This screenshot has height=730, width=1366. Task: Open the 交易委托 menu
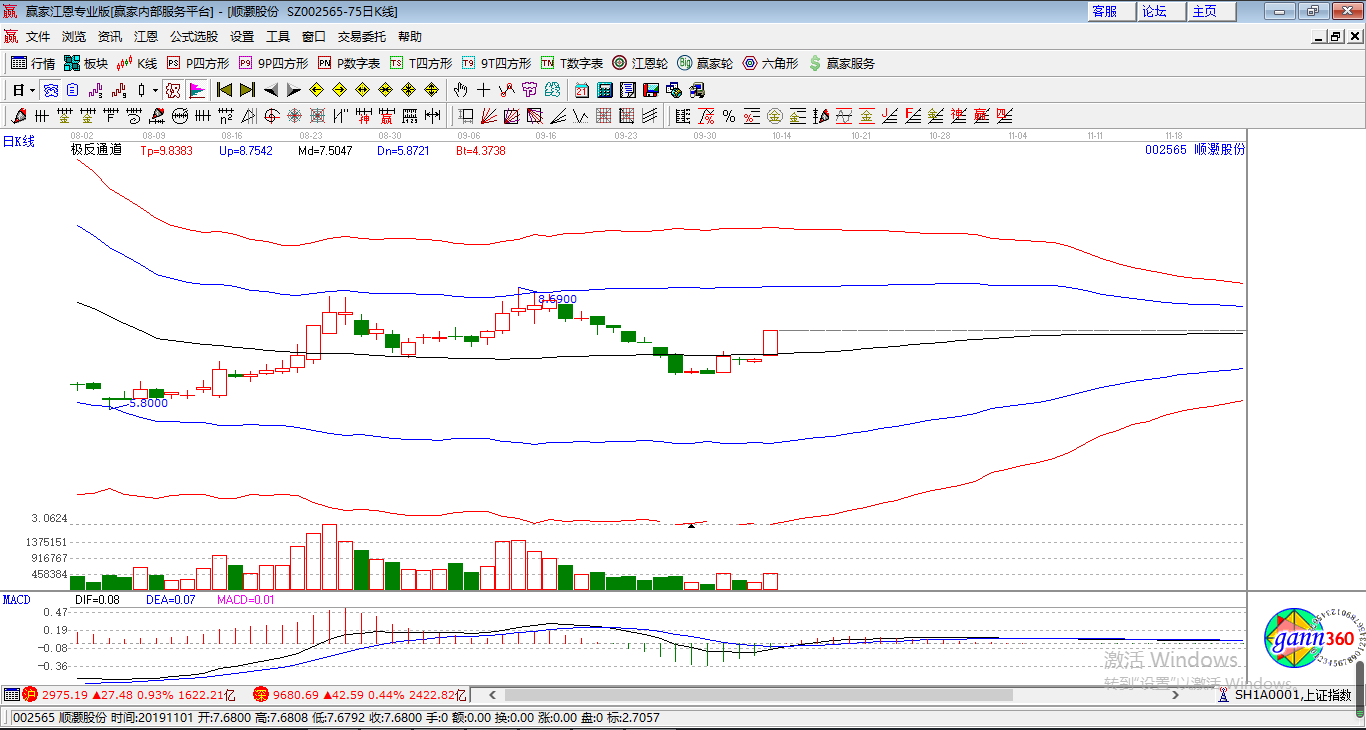[x=362, y=37]
